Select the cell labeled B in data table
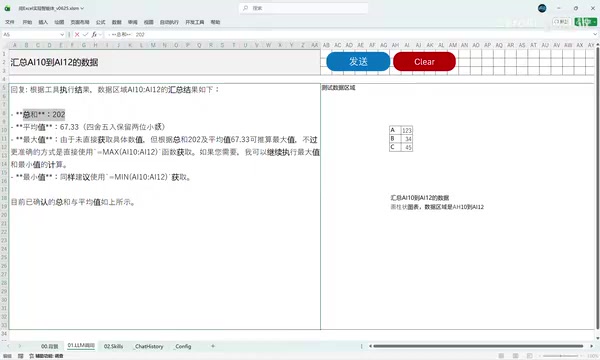Viewport: 600px width, 360px height. point(395,139)
